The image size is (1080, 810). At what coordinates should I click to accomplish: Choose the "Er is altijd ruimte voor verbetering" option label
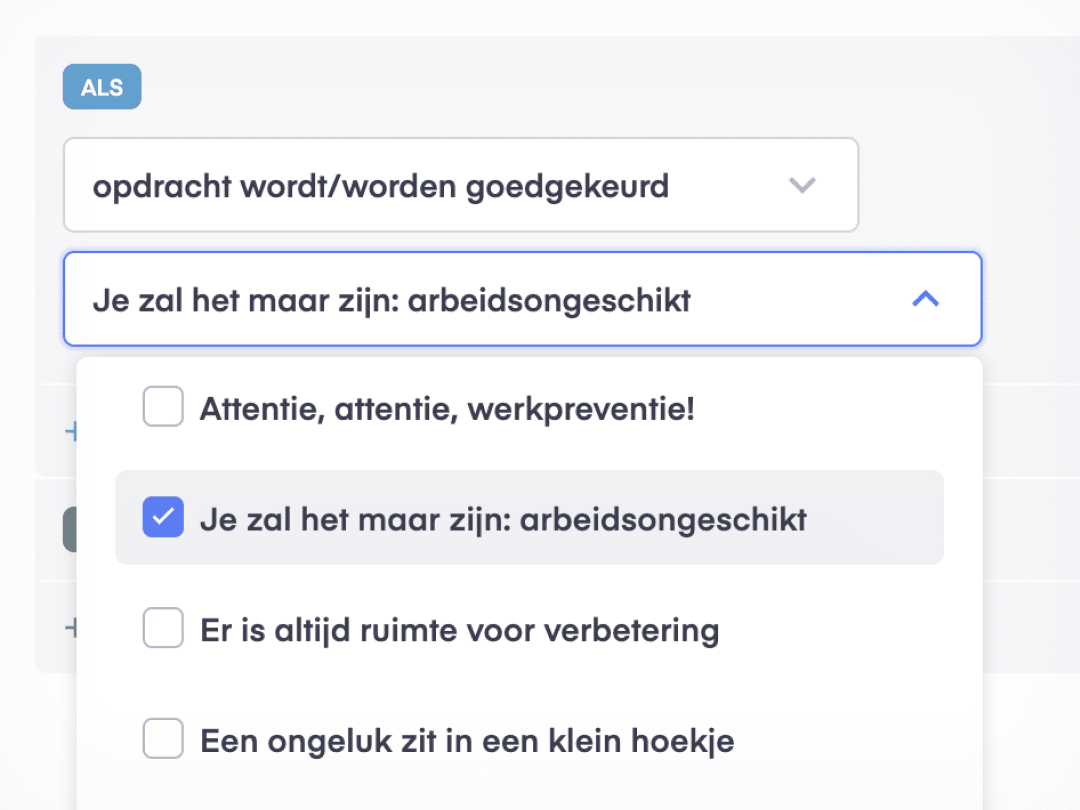click(x=459, y=630)
